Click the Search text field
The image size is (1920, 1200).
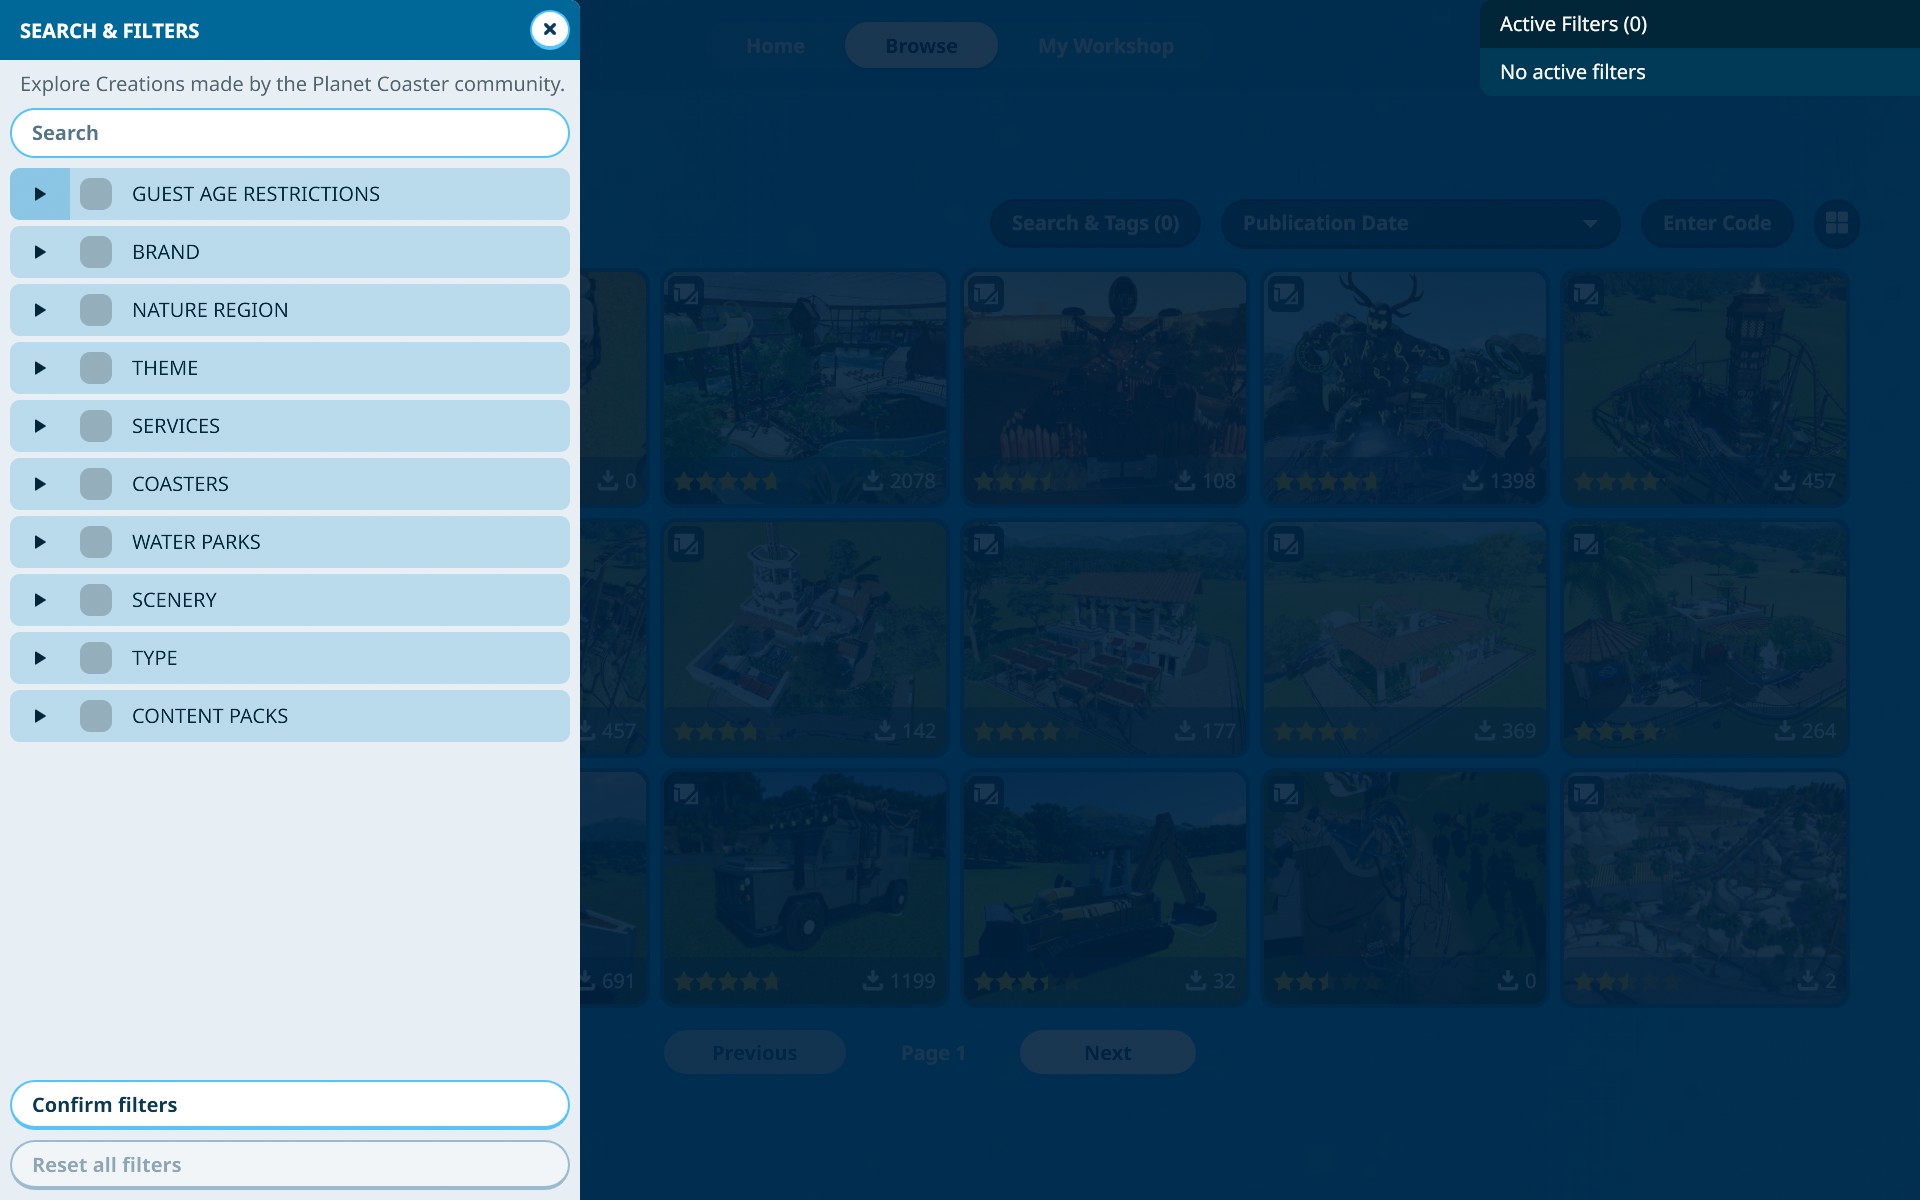pyautogui.click(x=290, y=133)
